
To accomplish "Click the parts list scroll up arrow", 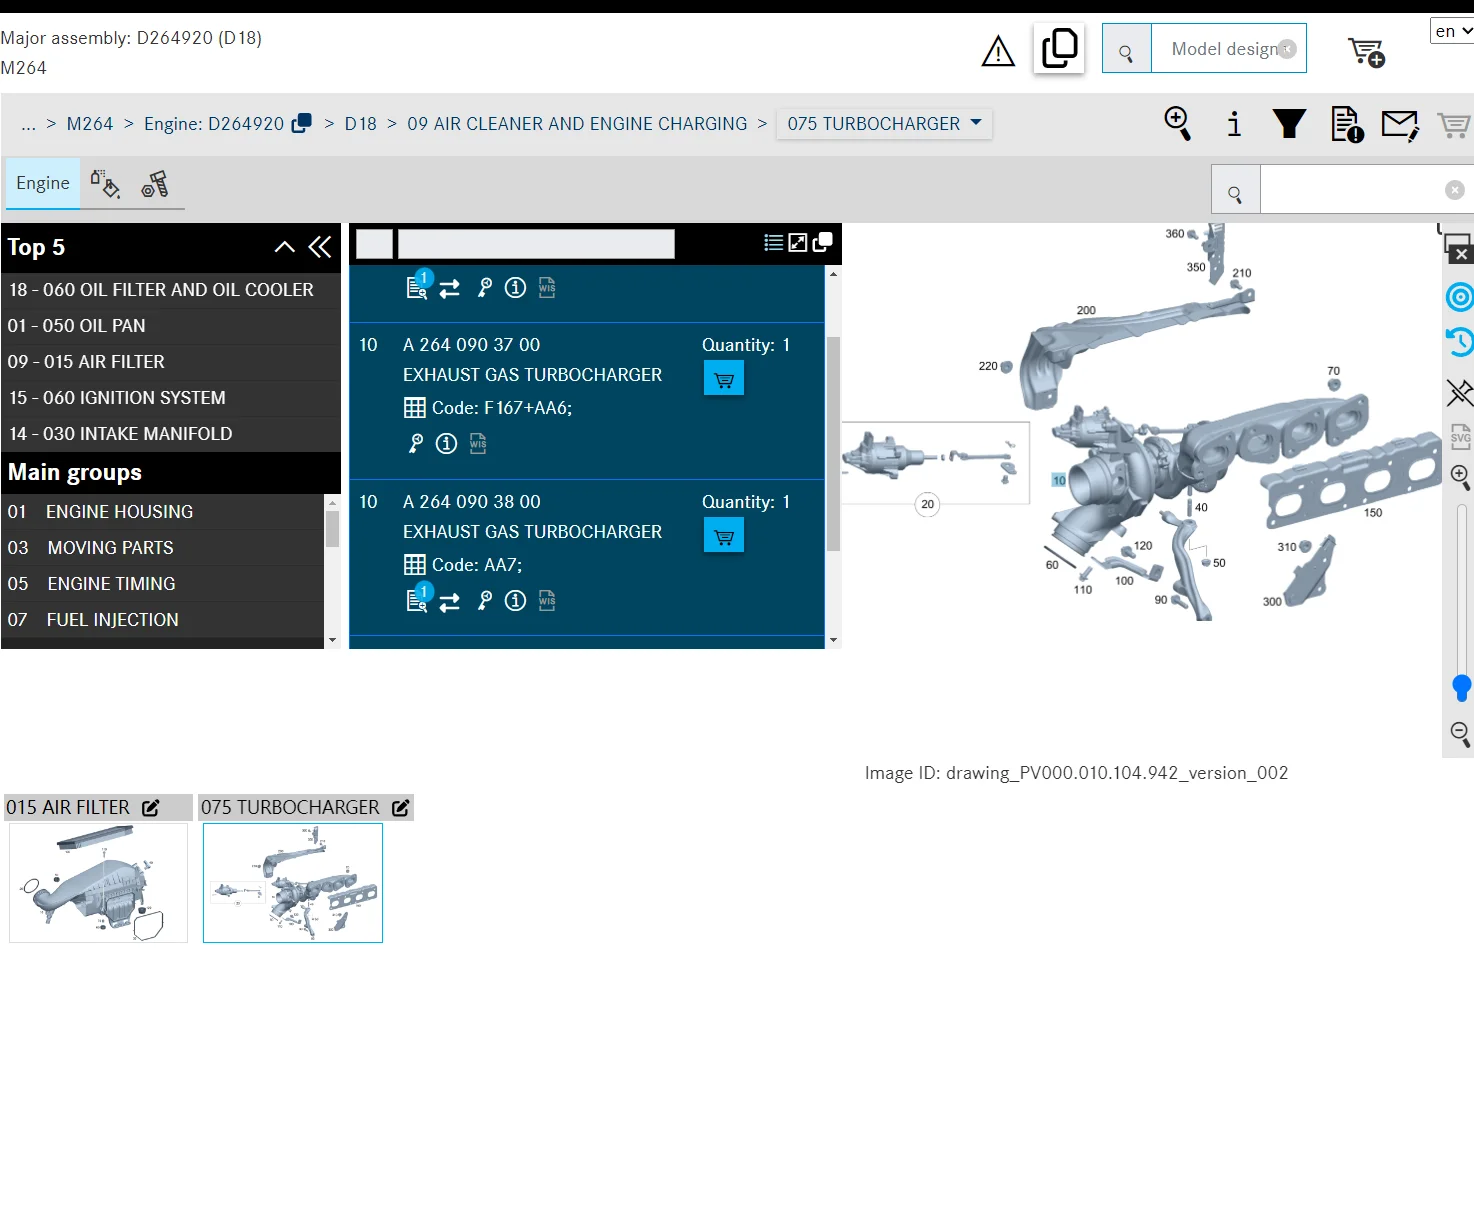I will click(x=833, y=273).
